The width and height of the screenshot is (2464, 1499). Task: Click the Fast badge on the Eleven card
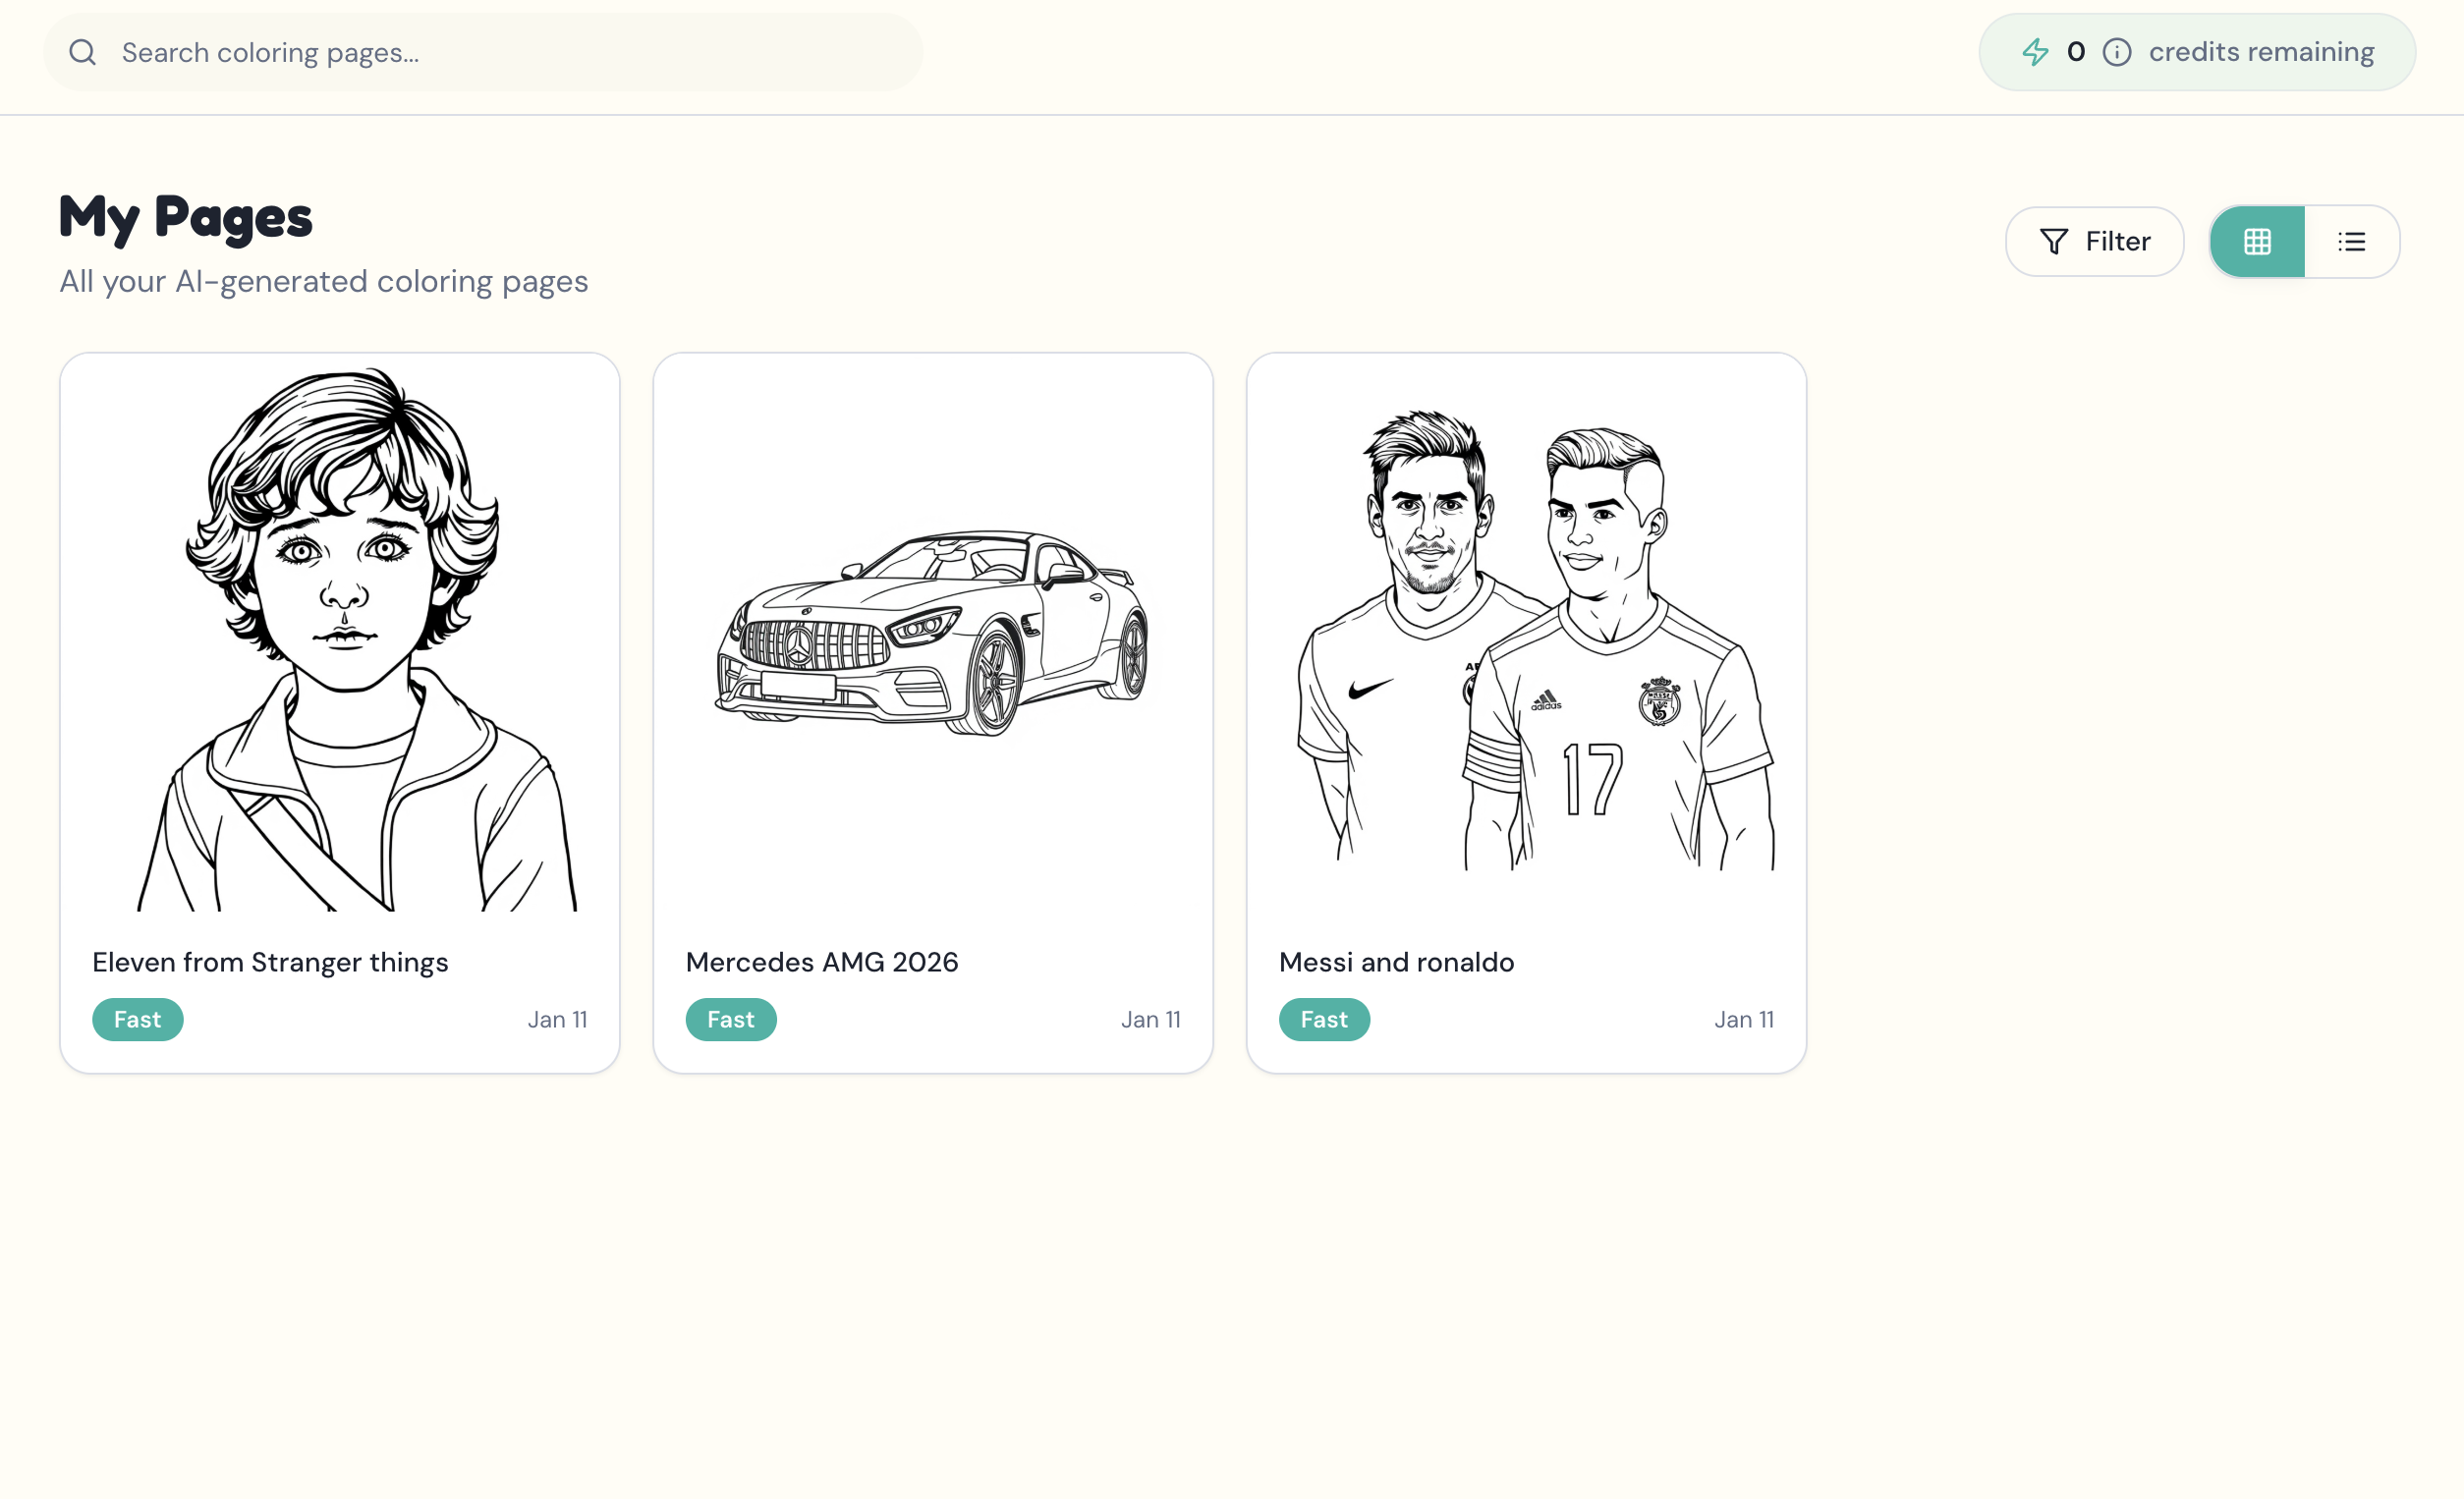click(x=137, y=1019)
